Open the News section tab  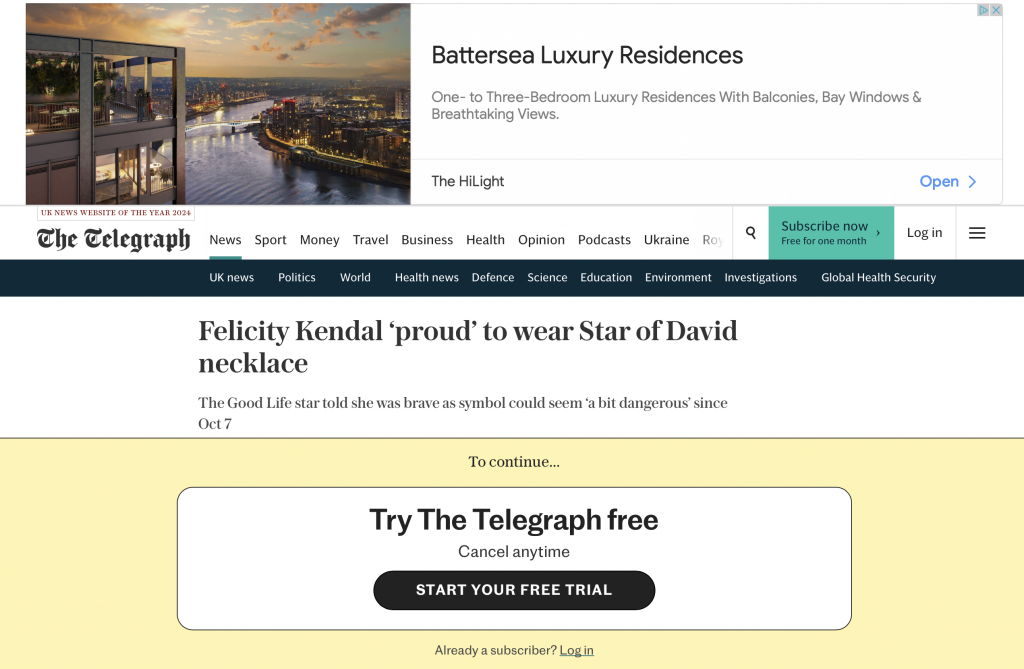click(x=225, y=240)
